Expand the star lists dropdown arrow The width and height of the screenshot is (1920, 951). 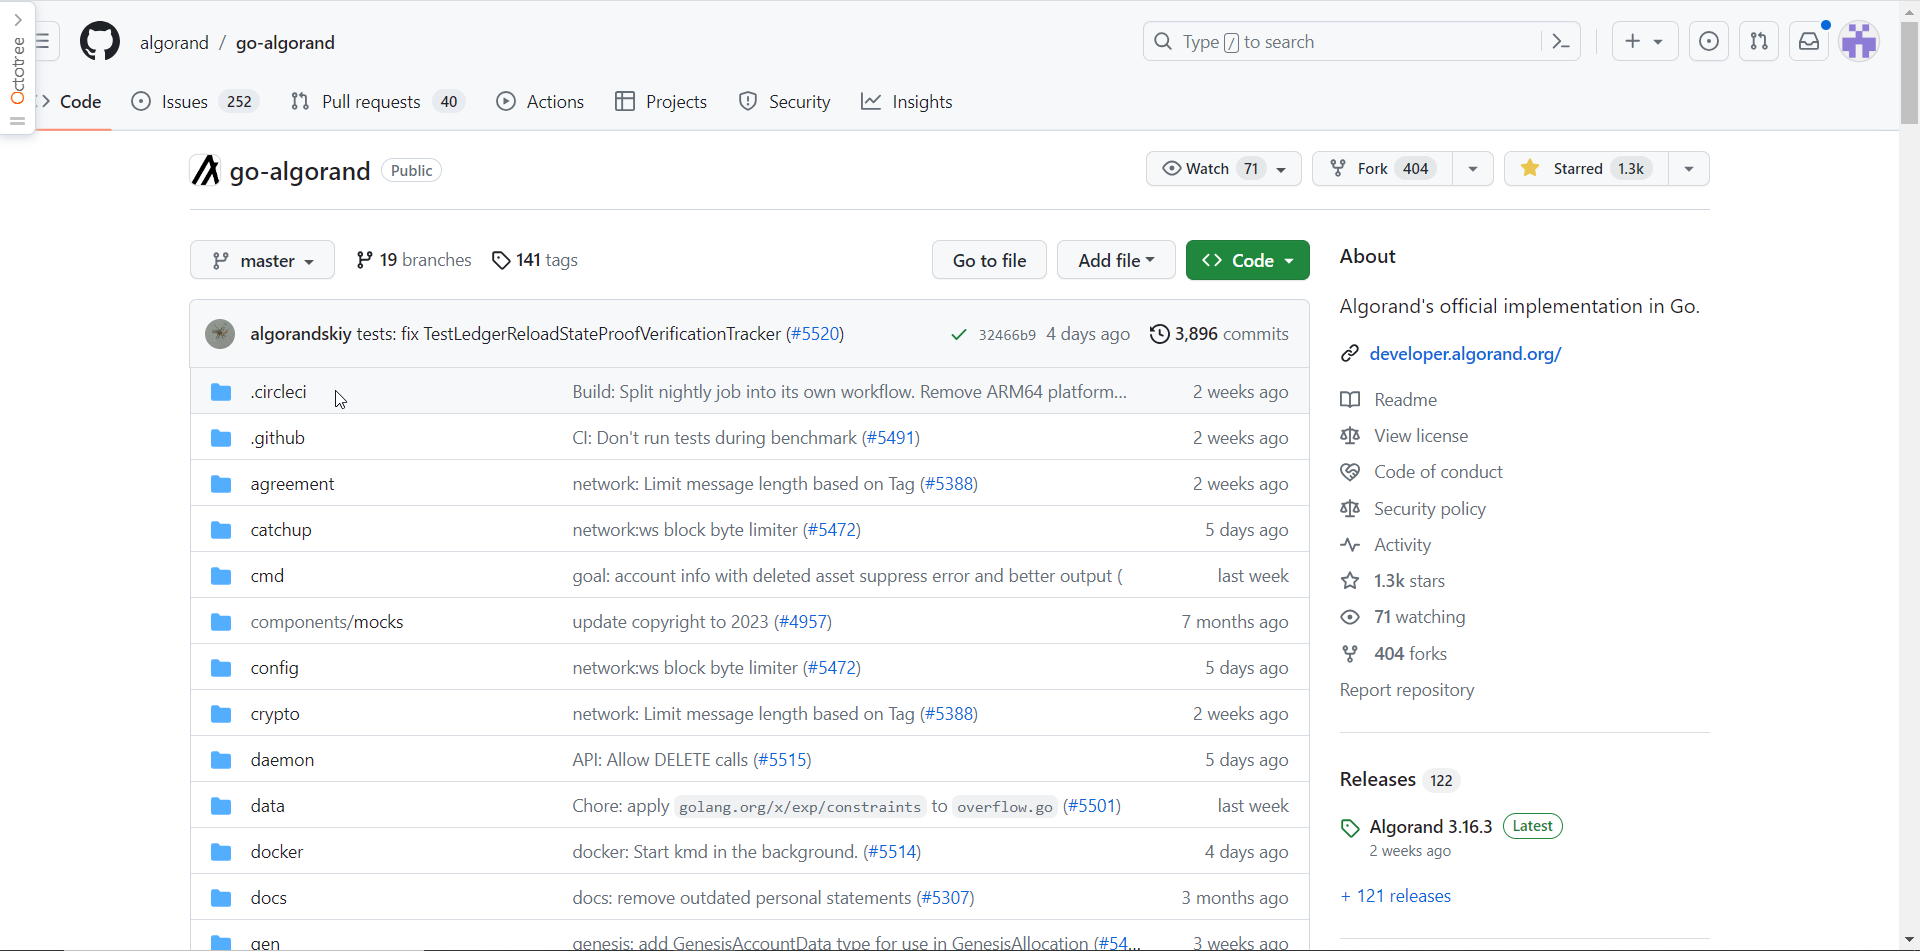click(1689, 168)
